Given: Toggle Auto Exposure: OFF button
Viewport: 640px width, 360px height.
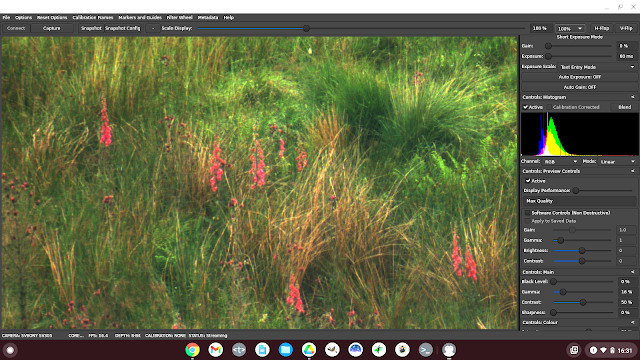Looking at the screenshot, I should [580, 77].
